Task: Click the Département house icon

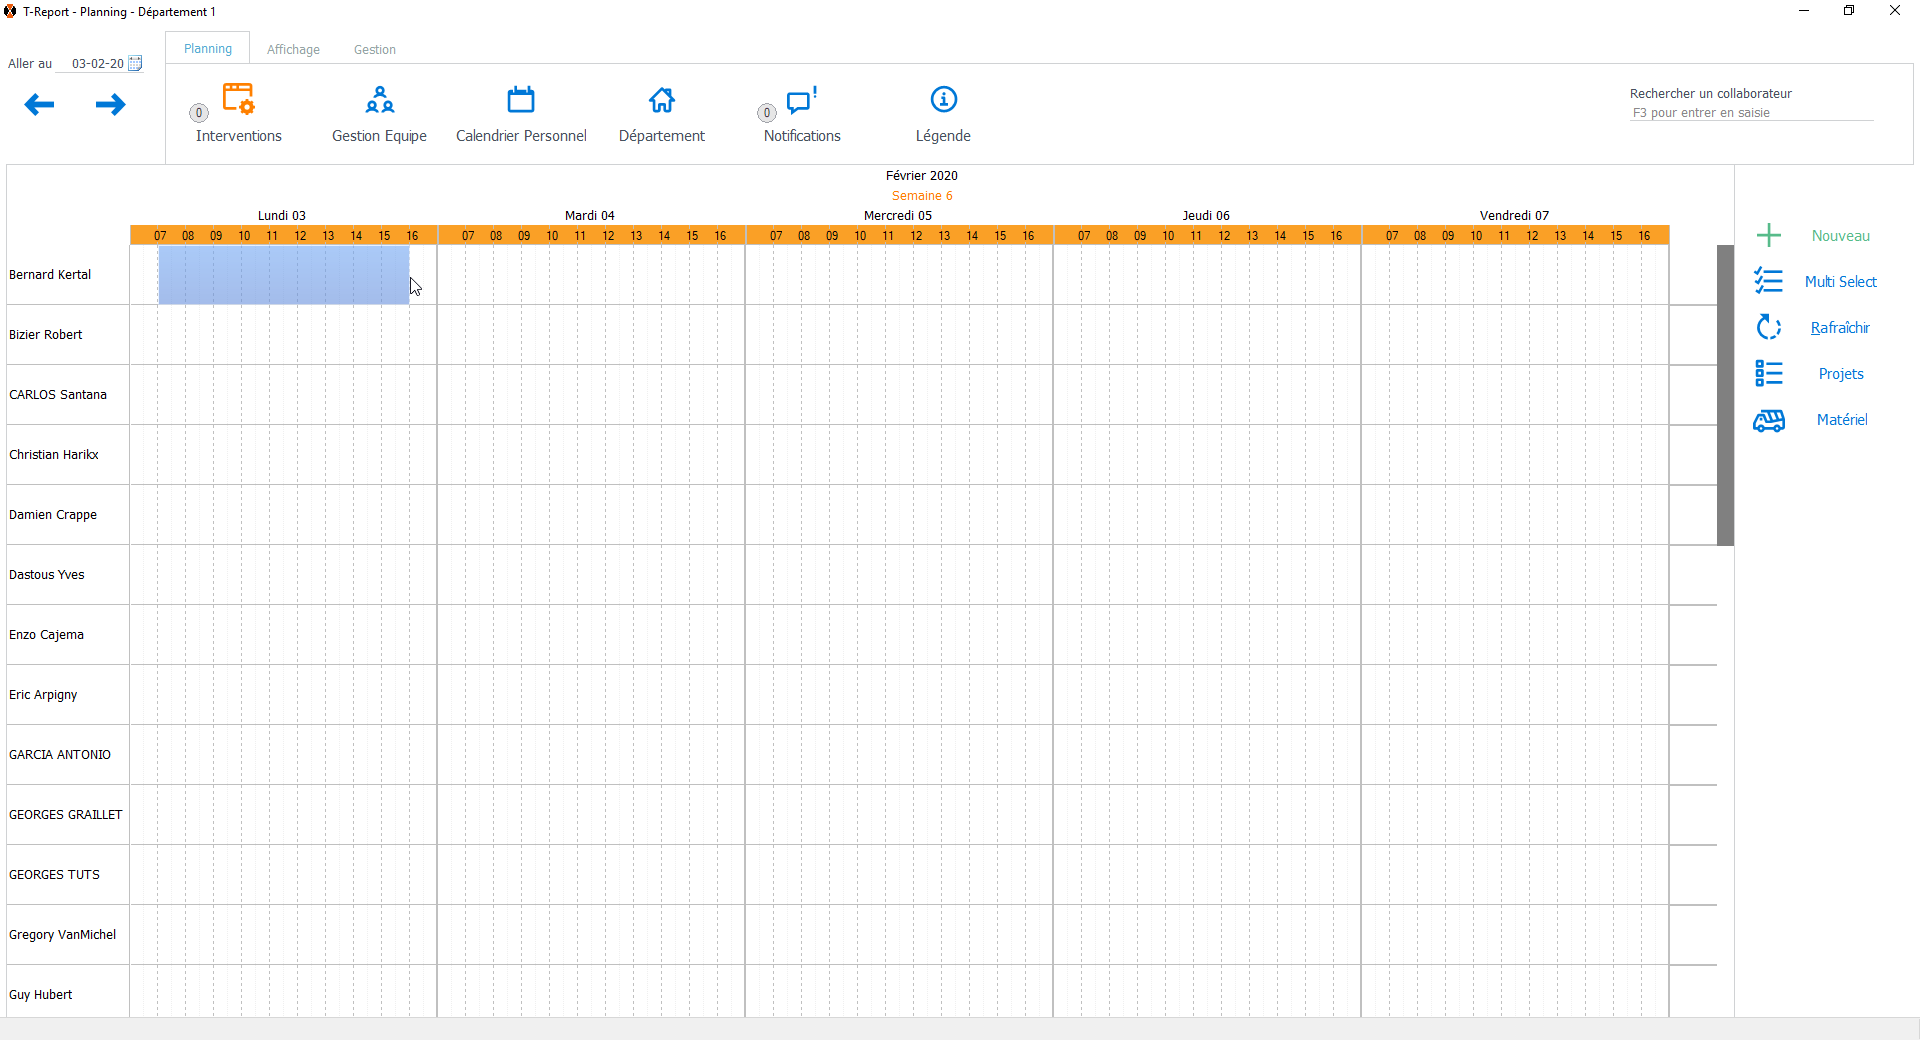Action: [661, 100]
